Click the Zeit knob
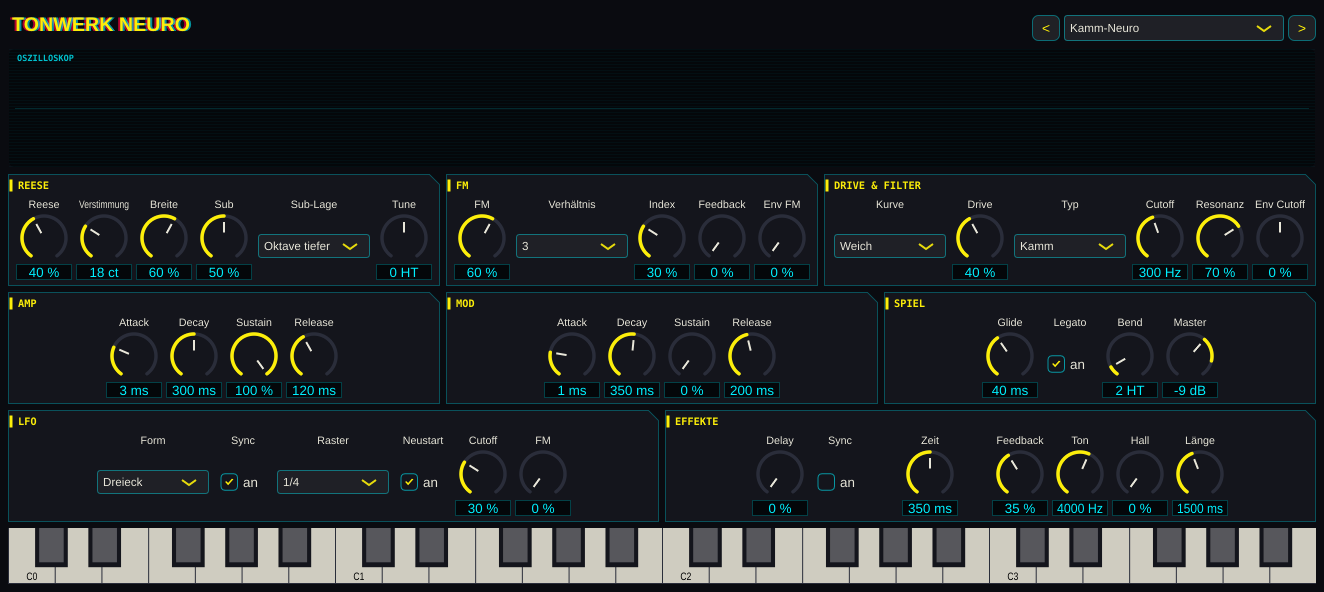Image resolution: width=1324 pixels, height=592 pixels. click(x=930, y=474)
